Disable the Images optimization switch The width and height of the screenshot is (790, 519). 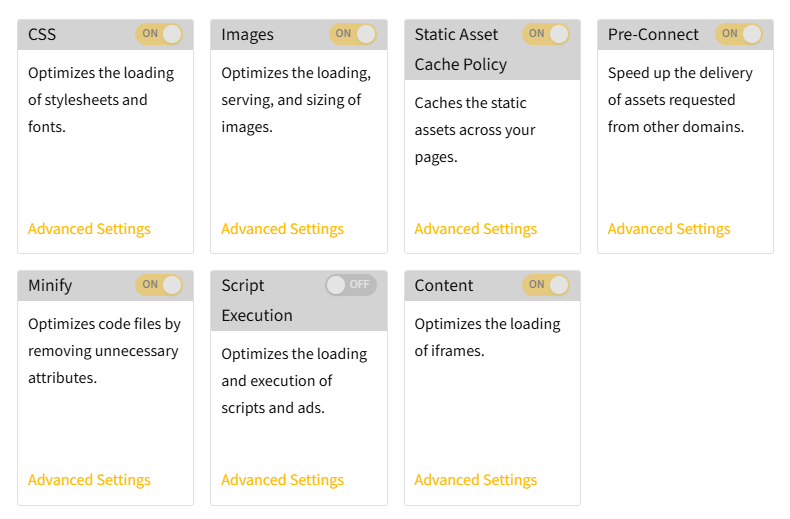(353, 34)
